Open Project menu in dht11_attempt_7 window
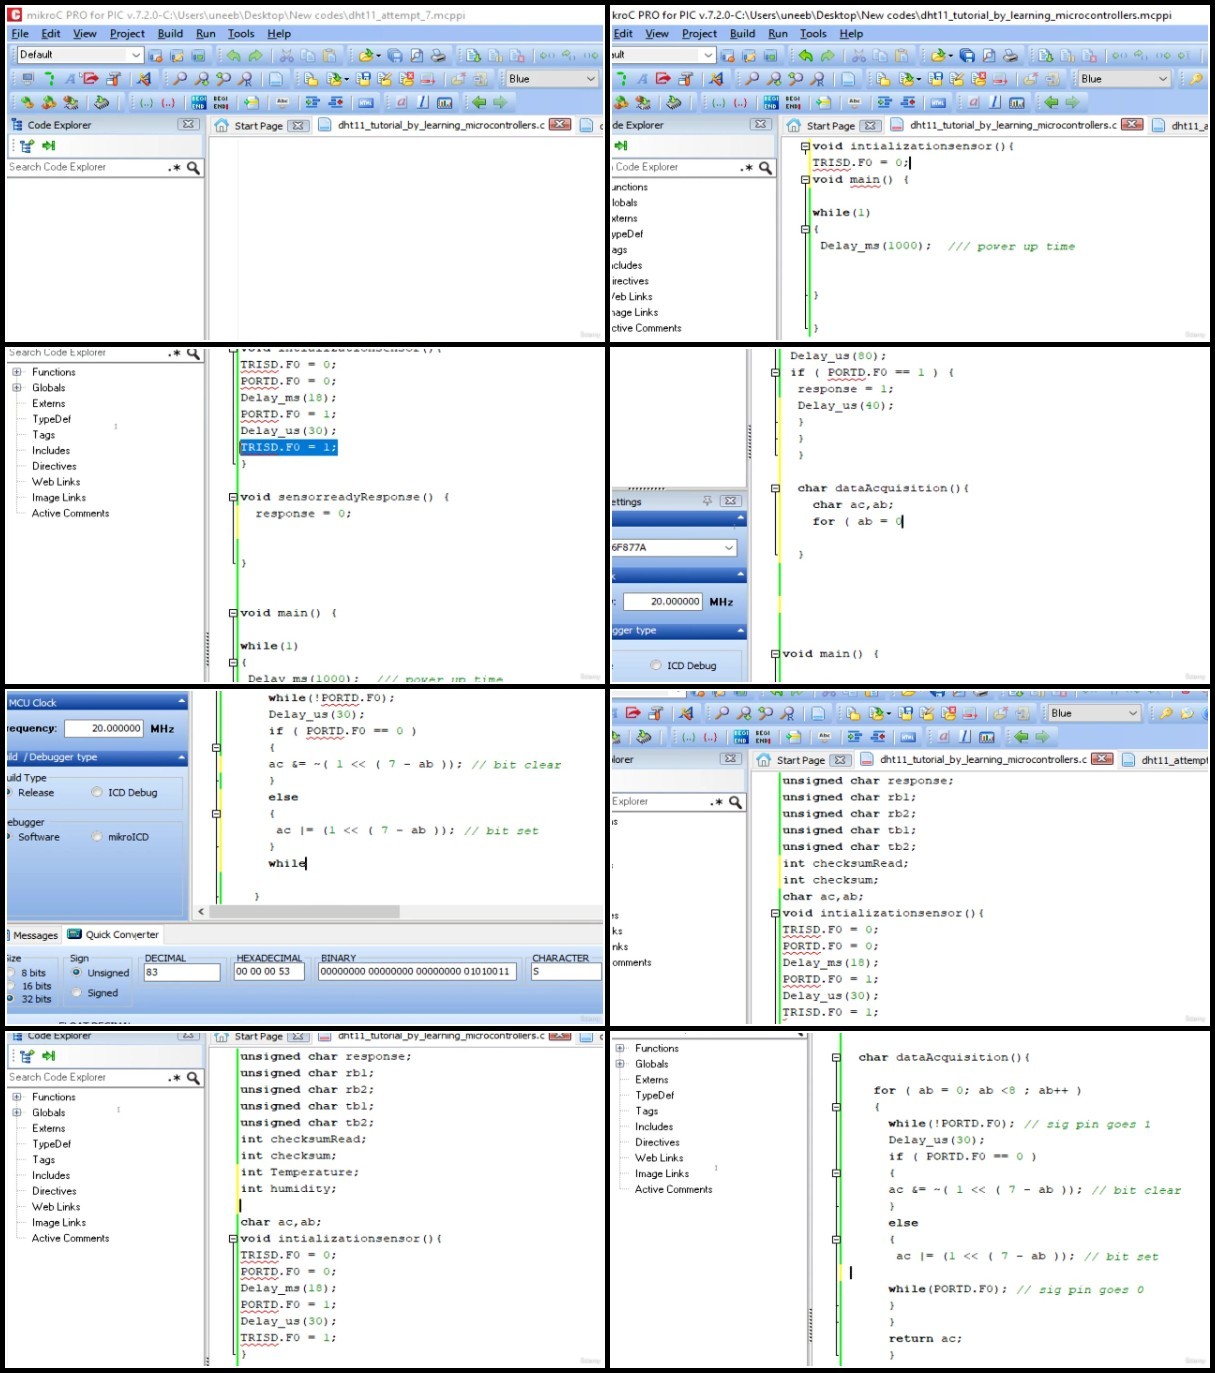1215x1373 pixels. click(127, 33)
